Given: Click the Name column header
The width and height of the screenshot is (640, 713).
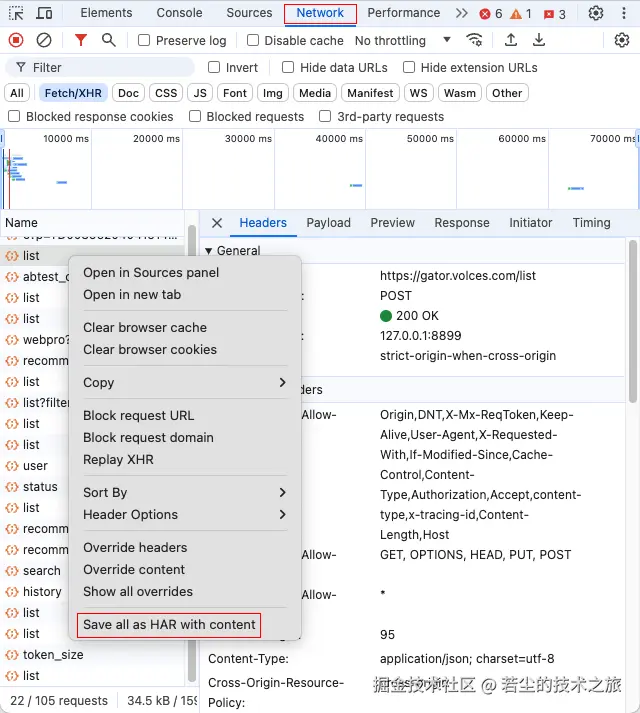Looking at the screenshot, I should point(92,223).
